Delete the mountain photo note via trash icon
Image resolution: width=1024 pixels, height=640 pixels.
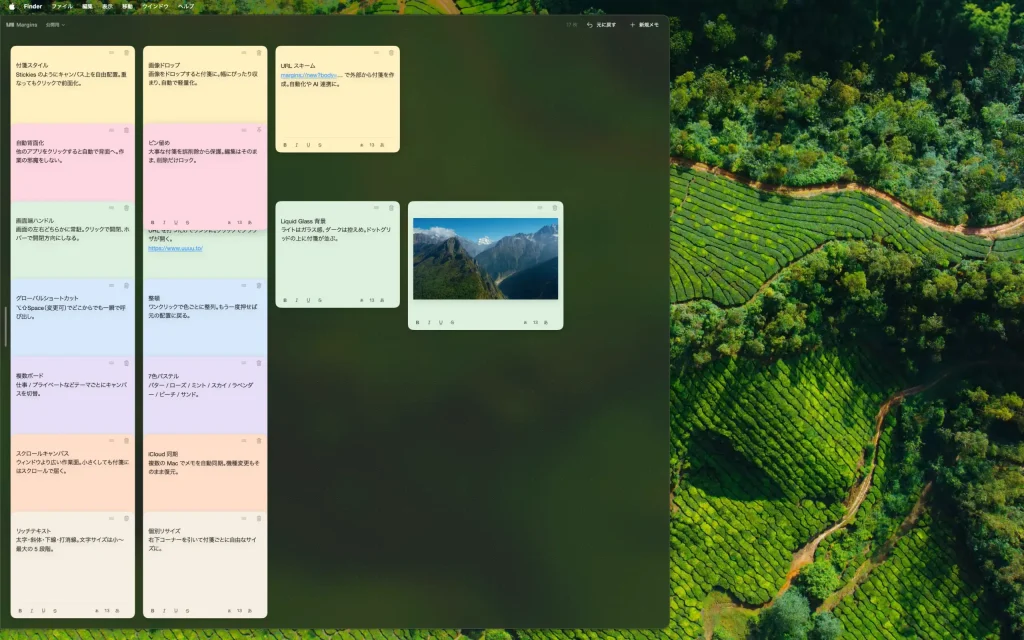click(x=555, y=208)
